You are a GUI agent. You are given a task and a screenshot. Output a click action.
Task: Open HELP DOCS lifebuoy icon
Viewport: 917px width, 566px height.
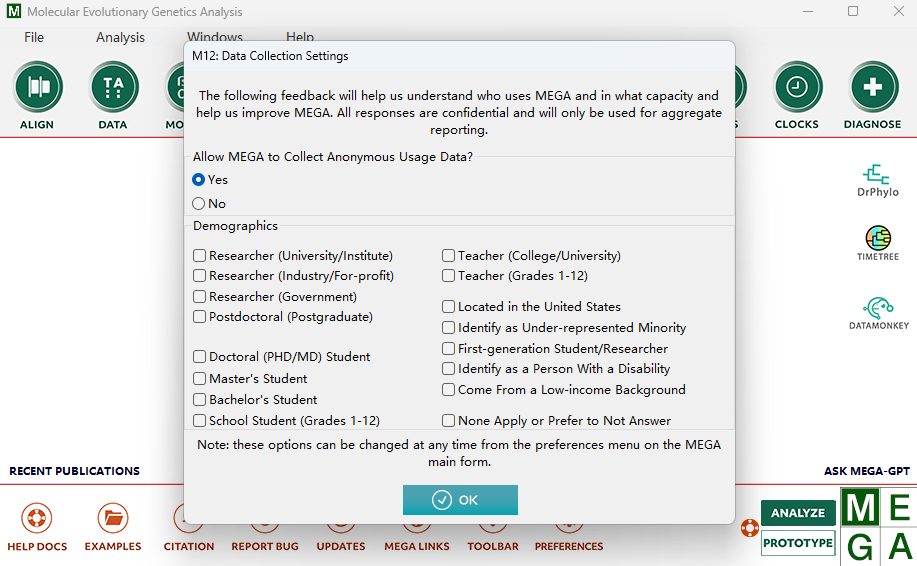pos(36,519)
